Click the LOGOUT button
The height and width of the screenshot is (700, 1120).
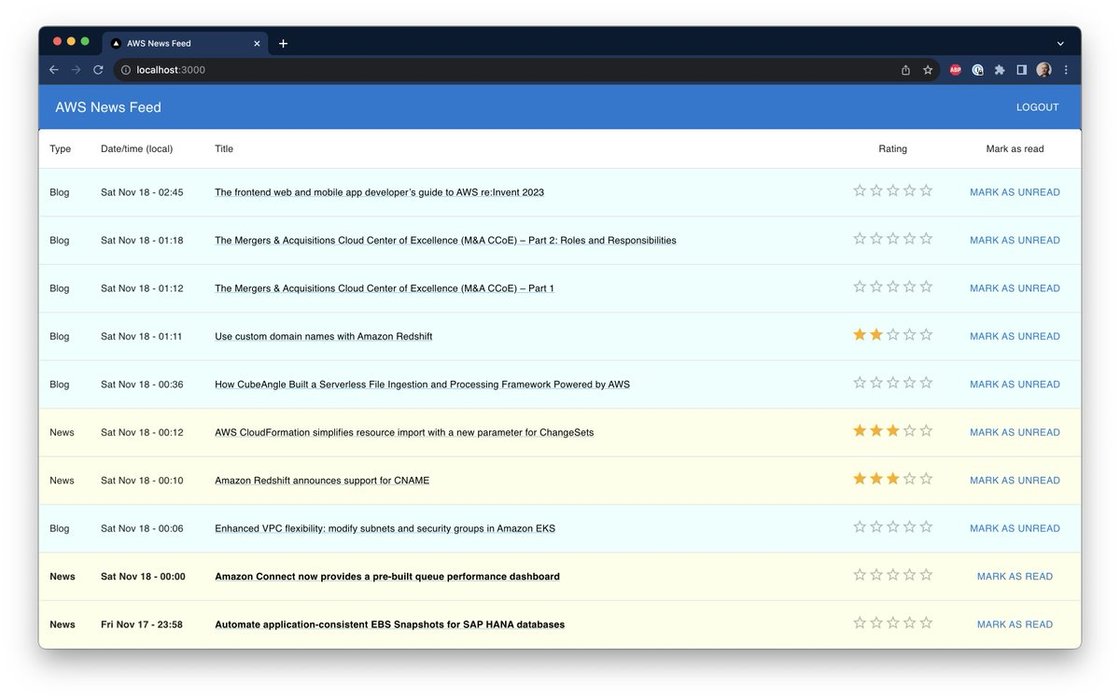pos(1037,108)
